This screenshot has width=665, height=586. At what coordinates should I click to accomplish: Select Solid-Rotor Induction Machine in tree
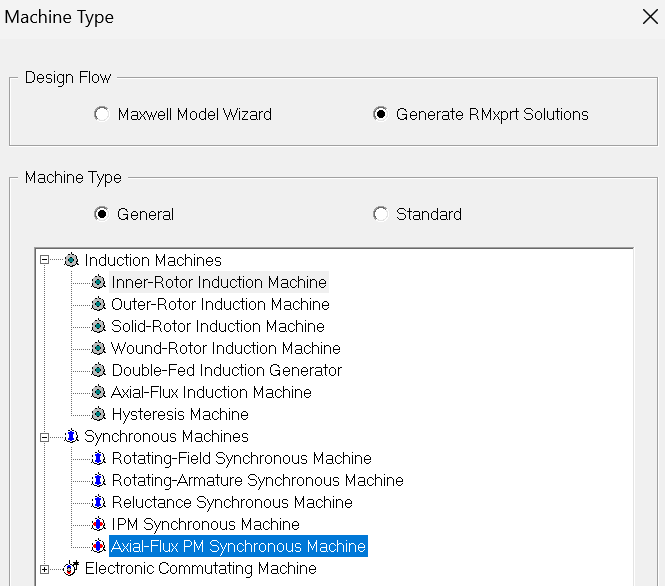(x=217, y=327)
